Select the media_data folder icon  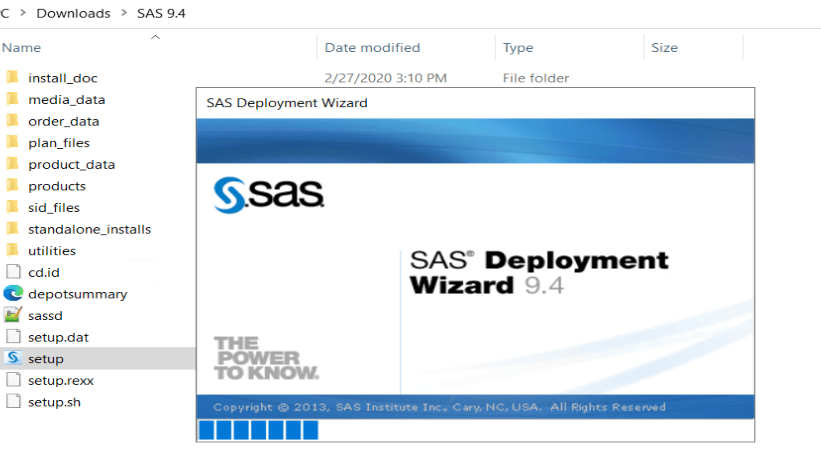[13, 99]
